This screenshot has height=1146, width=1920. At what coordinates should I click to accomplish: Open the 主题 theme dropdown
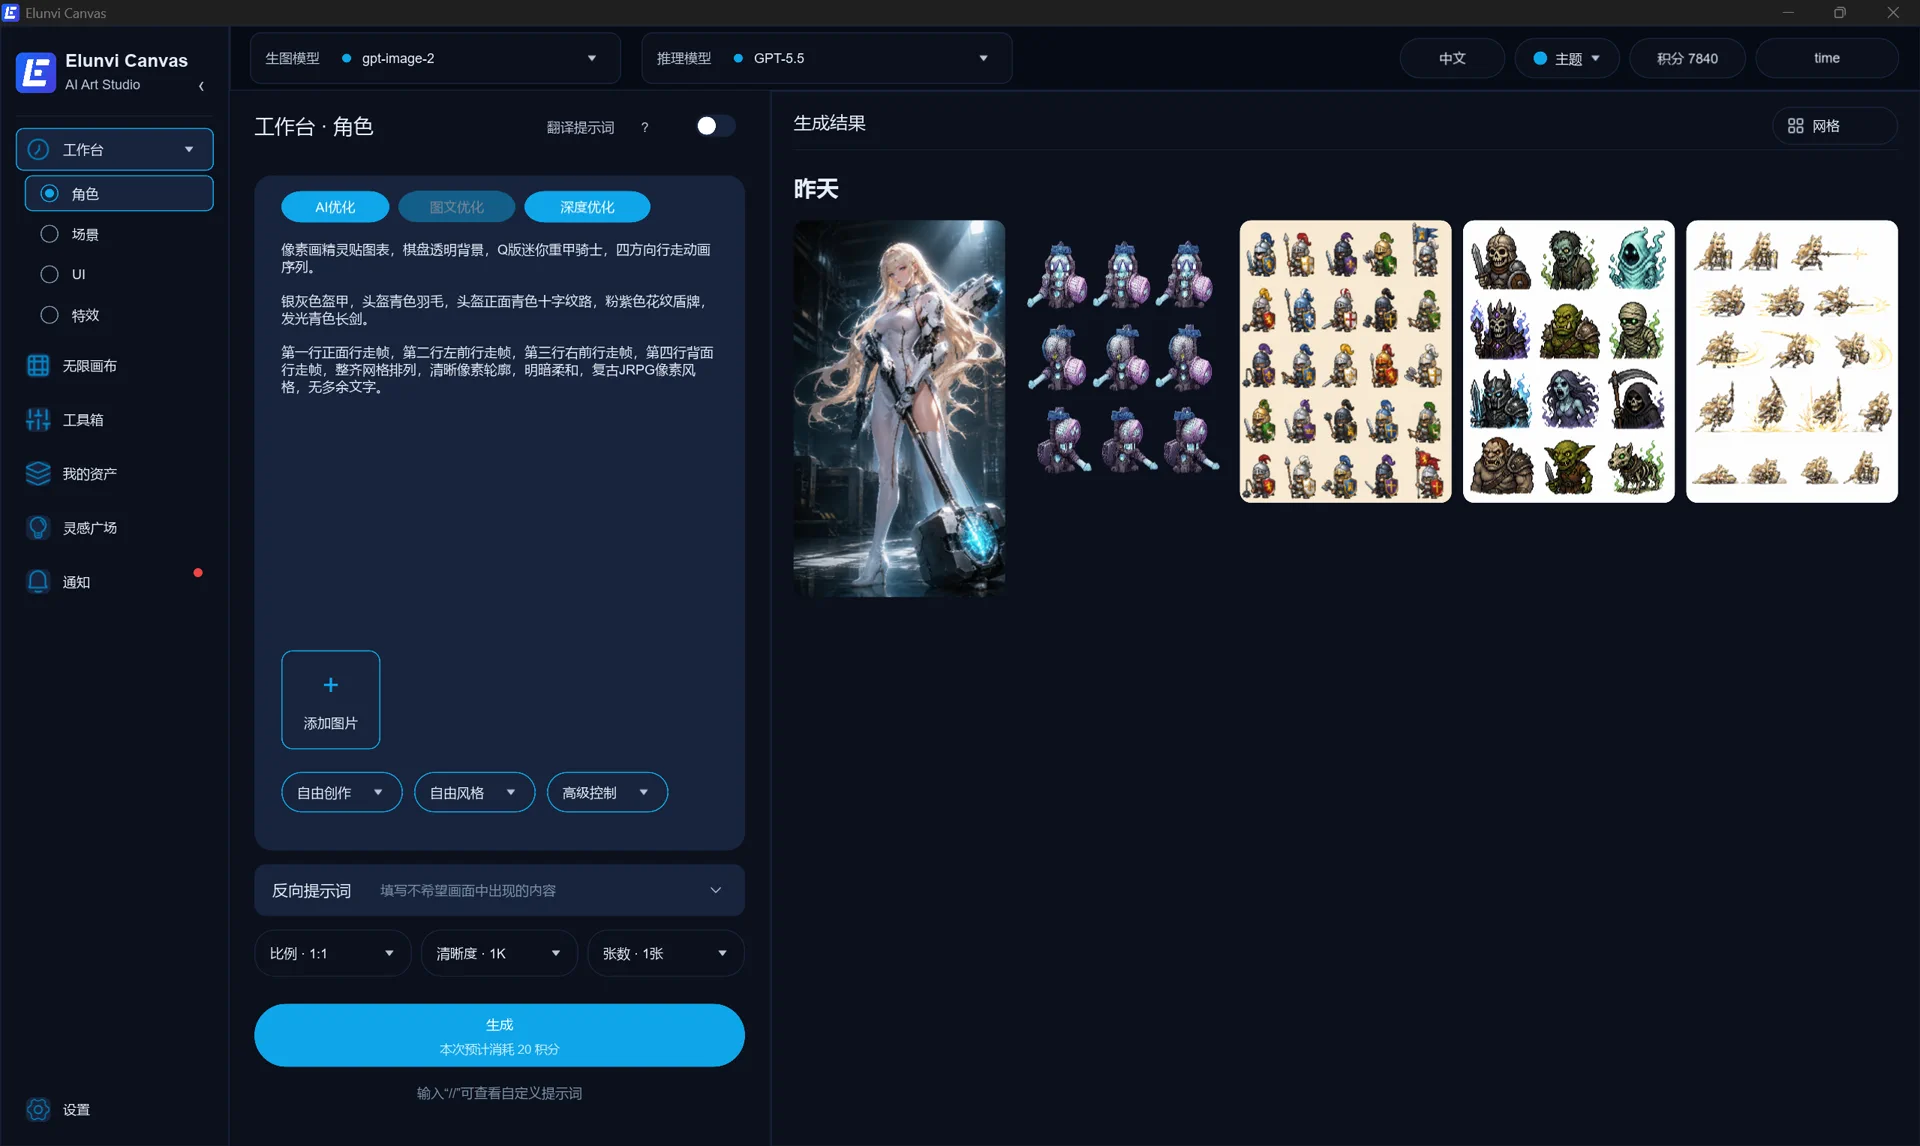(x=1567, y=58)
